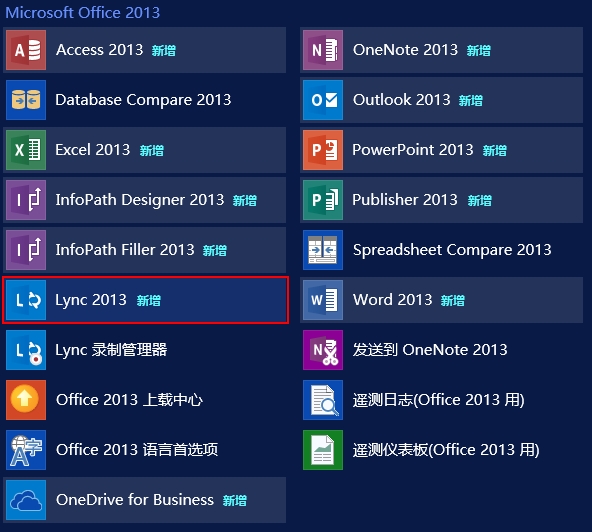The height and width of the screenshot is (532, 592).
Task: Click the Office 2013 语言首选项 icon
Action: [26, 450]
